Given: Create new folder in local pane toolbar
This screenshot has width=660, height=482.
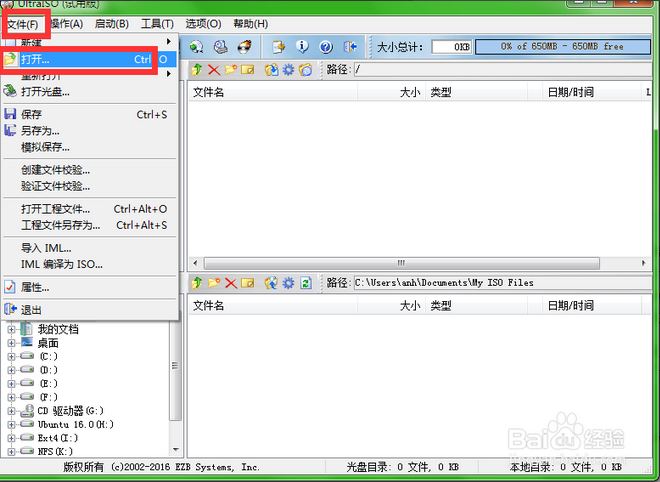Looking at the screenshot, I should [214, 283].
